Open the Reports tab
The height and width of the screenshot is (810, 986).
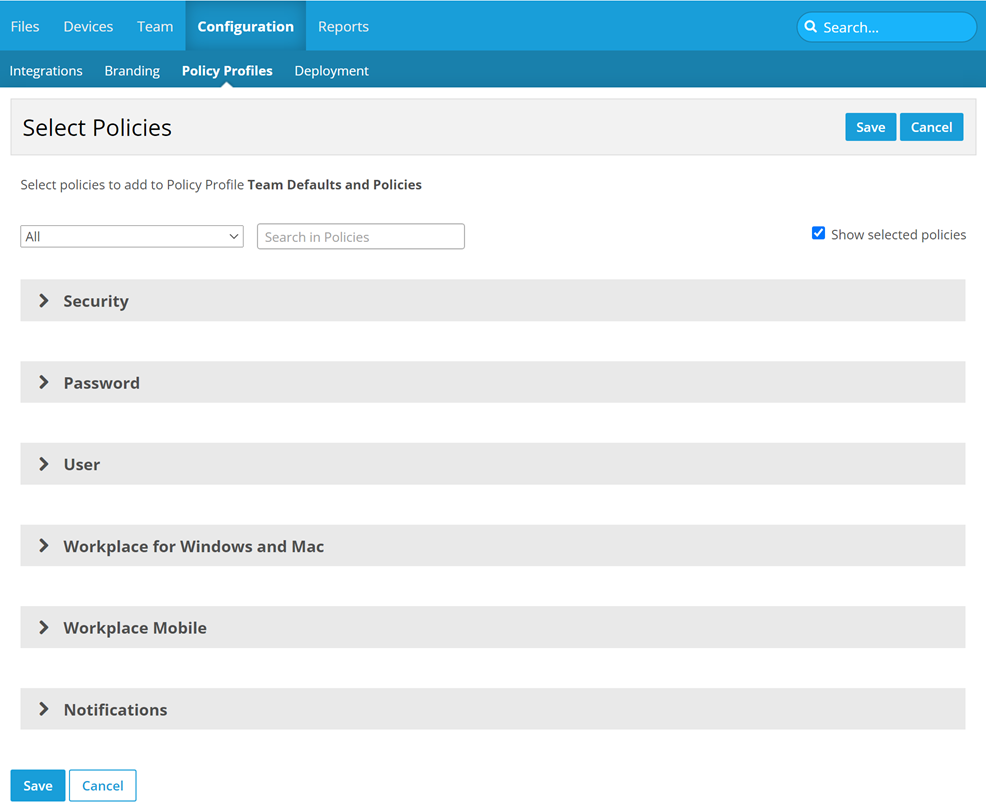[343, 27]
